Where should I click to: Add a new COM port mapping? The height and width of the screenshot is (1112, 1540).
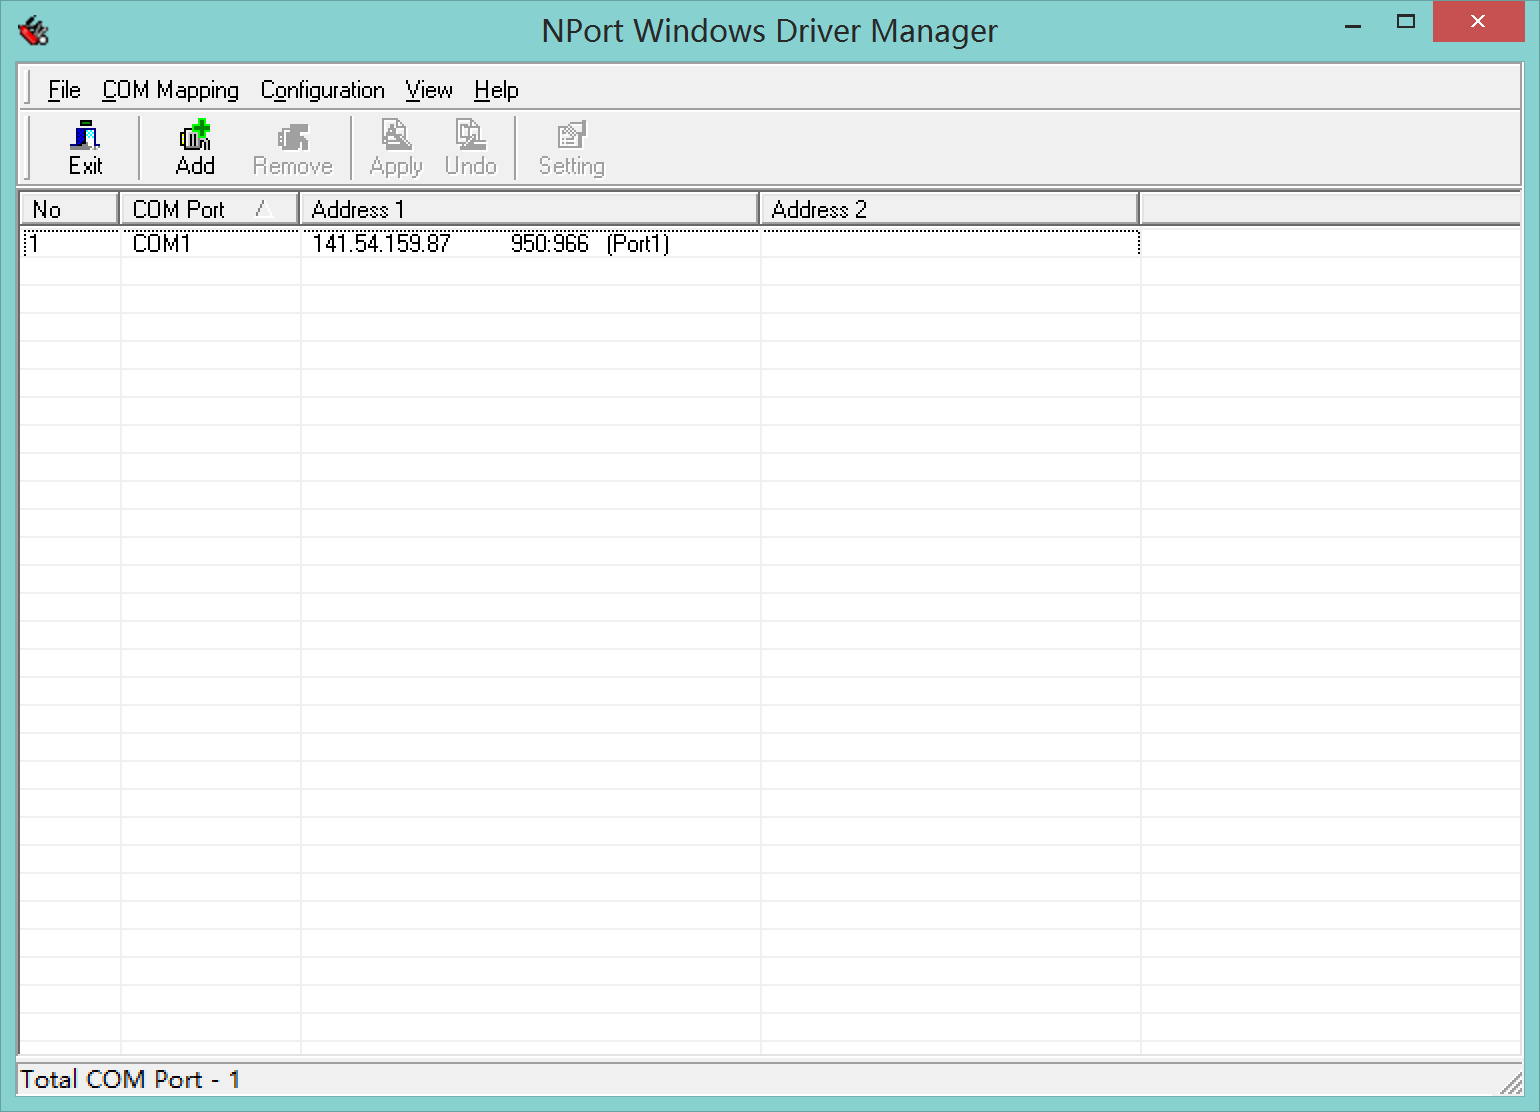coord(195,148)
